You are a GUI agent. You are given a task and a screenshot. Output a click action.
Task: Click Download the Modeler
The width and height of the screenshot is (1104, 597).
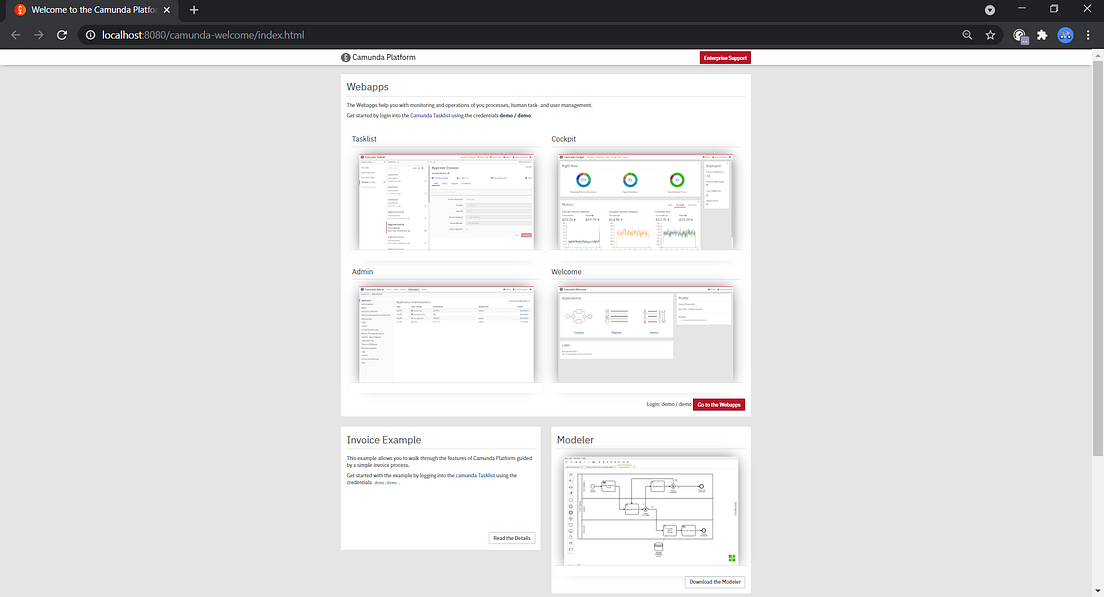714,581
